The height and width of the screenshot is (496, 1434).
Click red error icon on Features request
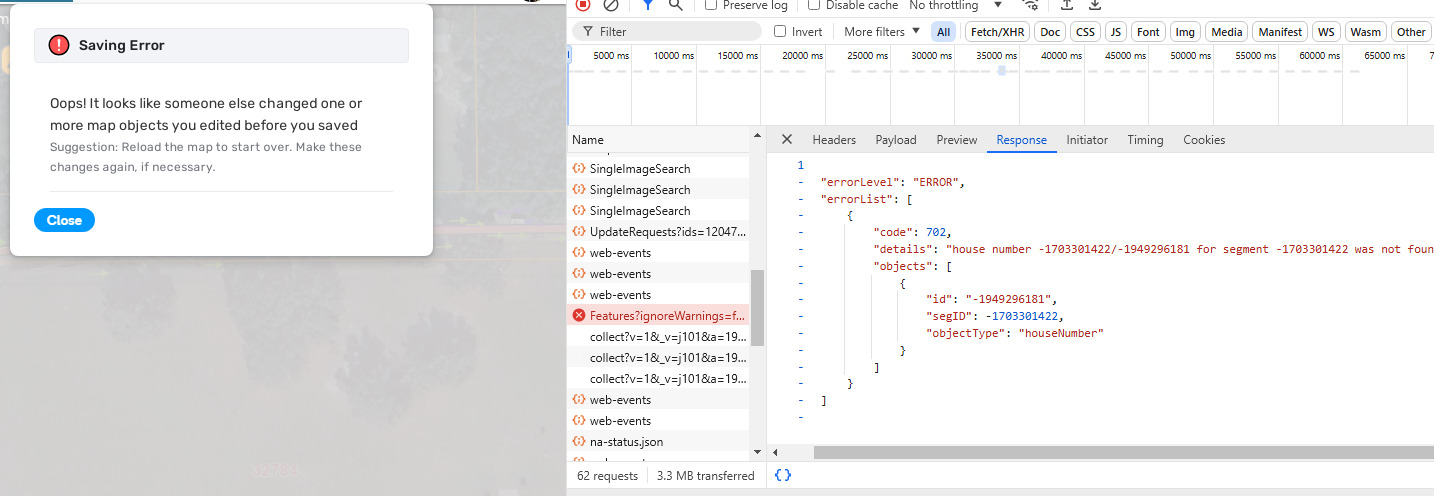(x=578, y=315)
